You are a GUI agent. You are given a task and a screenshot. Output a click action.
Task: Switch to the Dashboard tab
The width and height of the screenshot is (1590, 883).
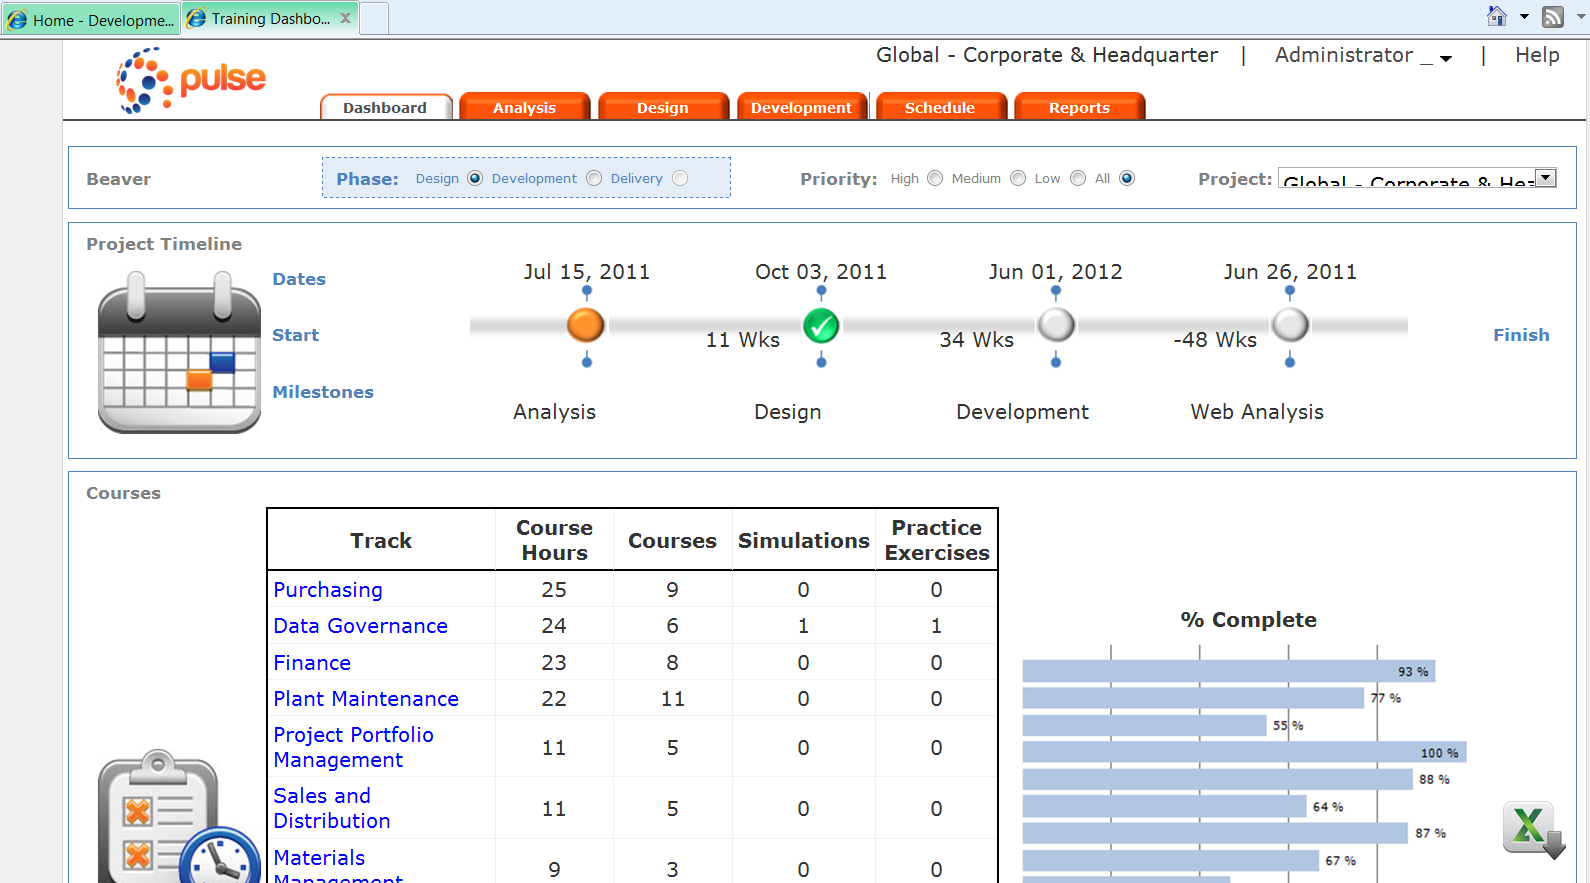pyautogui.click(x=385, y=107)
